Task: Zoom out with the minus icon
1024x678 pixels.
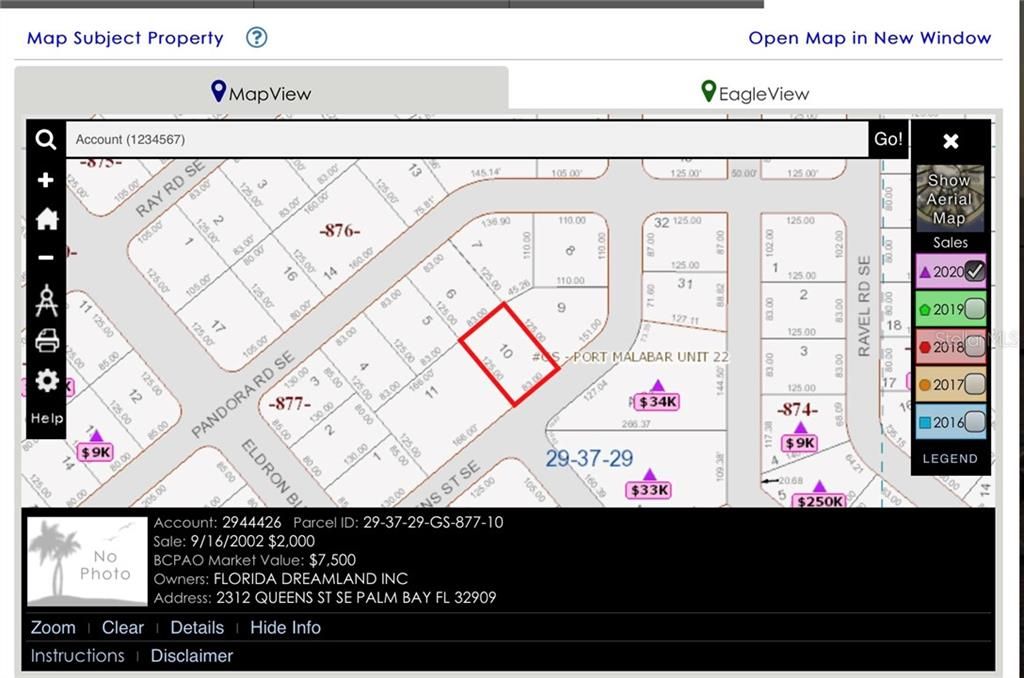Action: click(46, 258)
